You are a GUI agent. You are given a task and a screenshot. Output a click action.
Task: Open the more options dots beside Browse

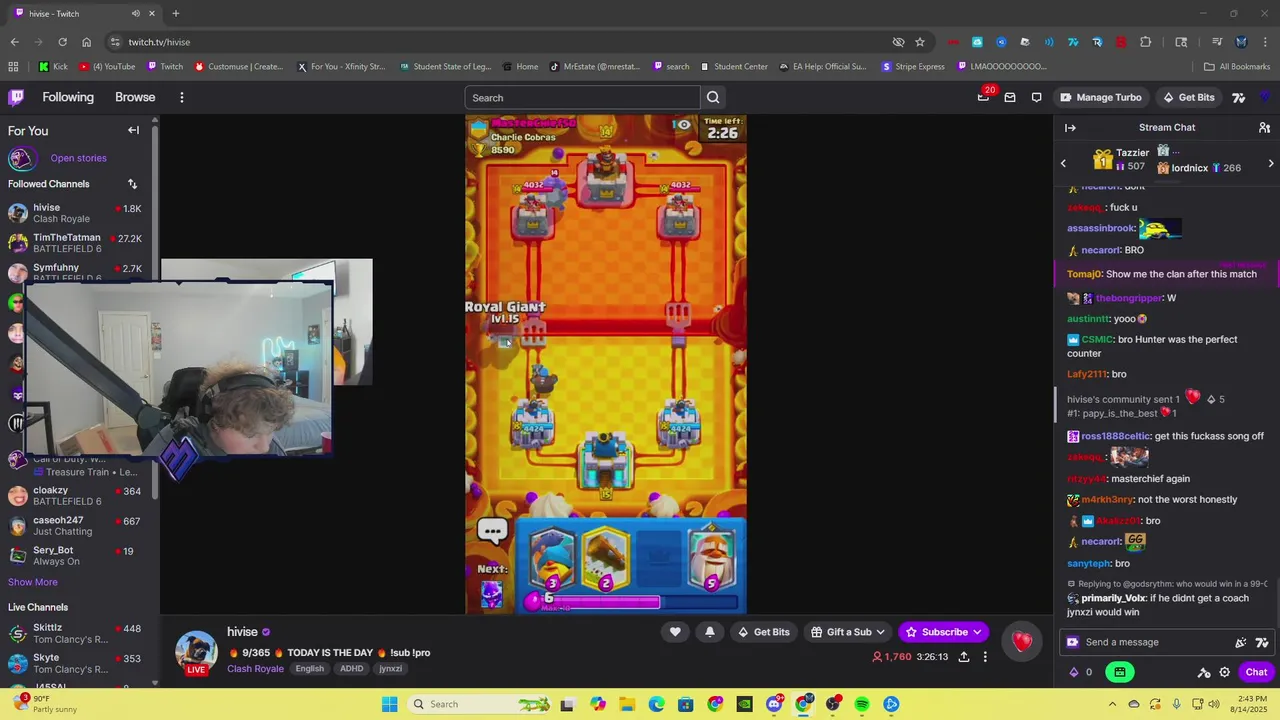click(182, 97)
